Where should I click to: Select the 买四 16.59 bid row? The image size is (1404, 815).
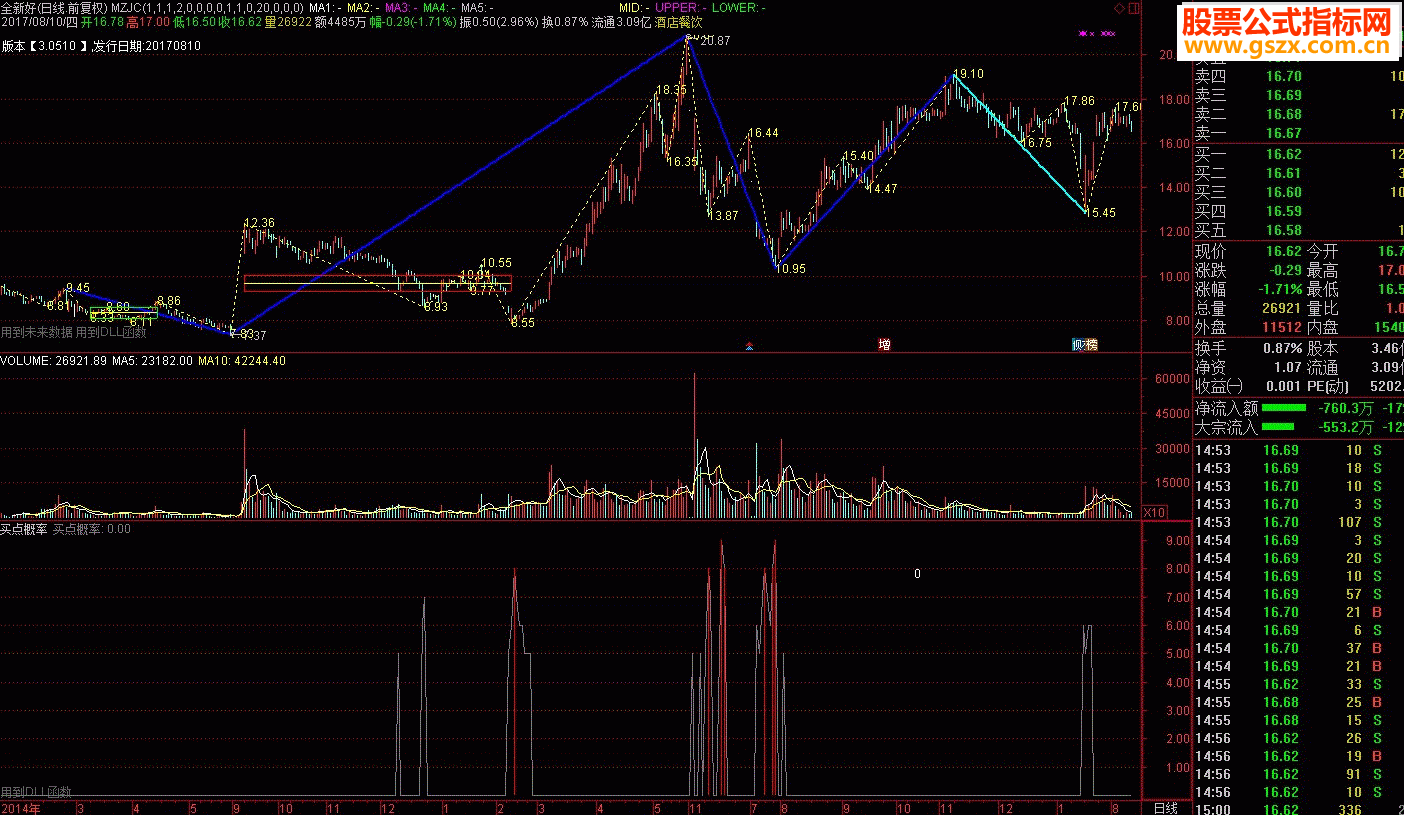tap(1298, 211)
